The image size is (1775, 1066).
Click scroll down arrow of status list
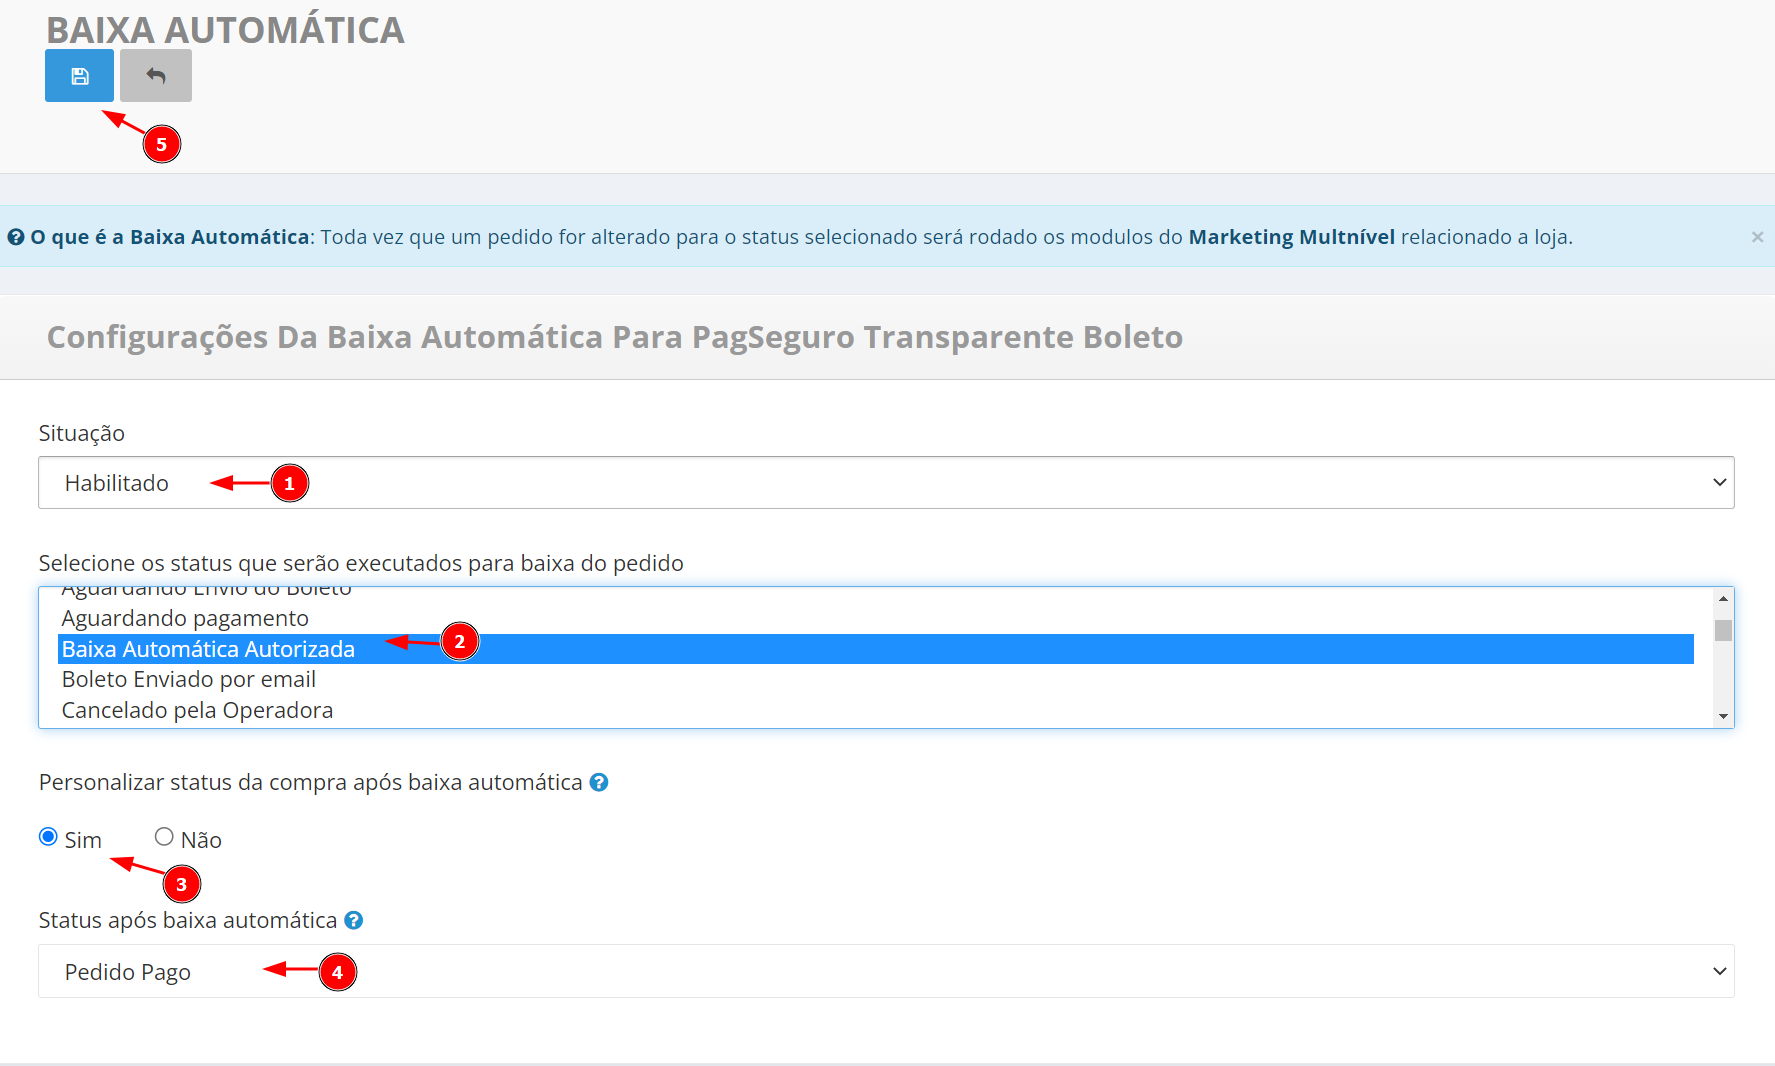point(1723,716)
